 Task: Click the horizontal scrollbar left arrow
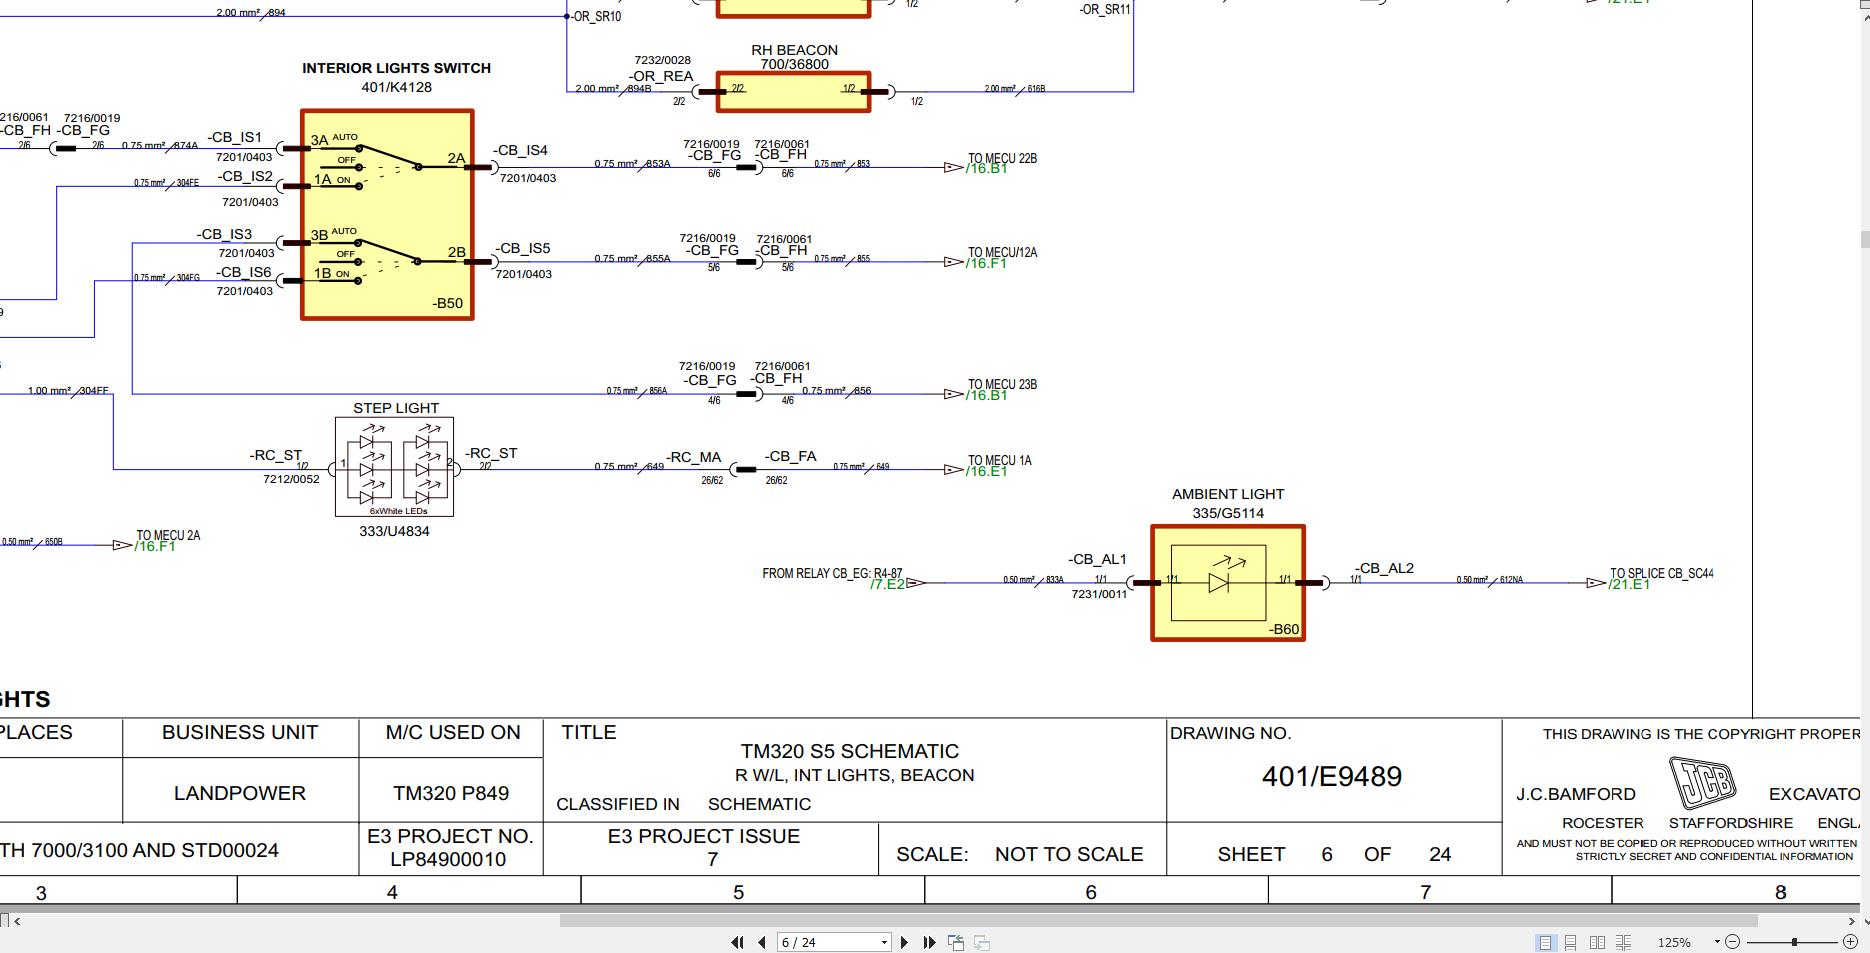[17, 921]
